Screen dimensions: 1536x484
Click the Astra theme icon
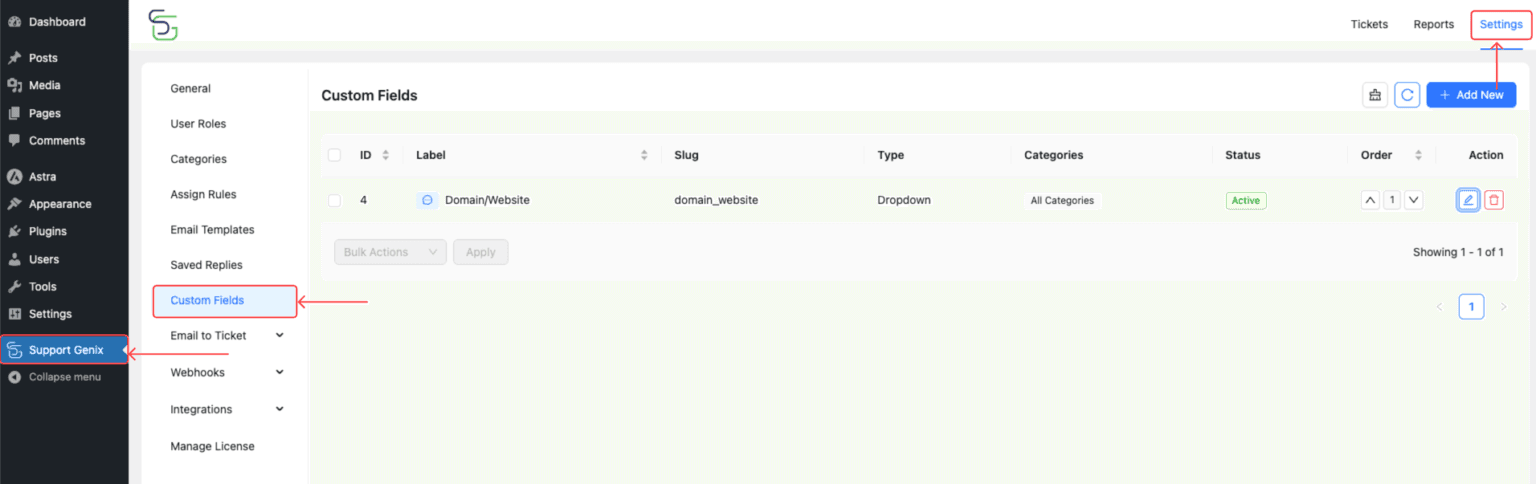(x=15, y=177)
